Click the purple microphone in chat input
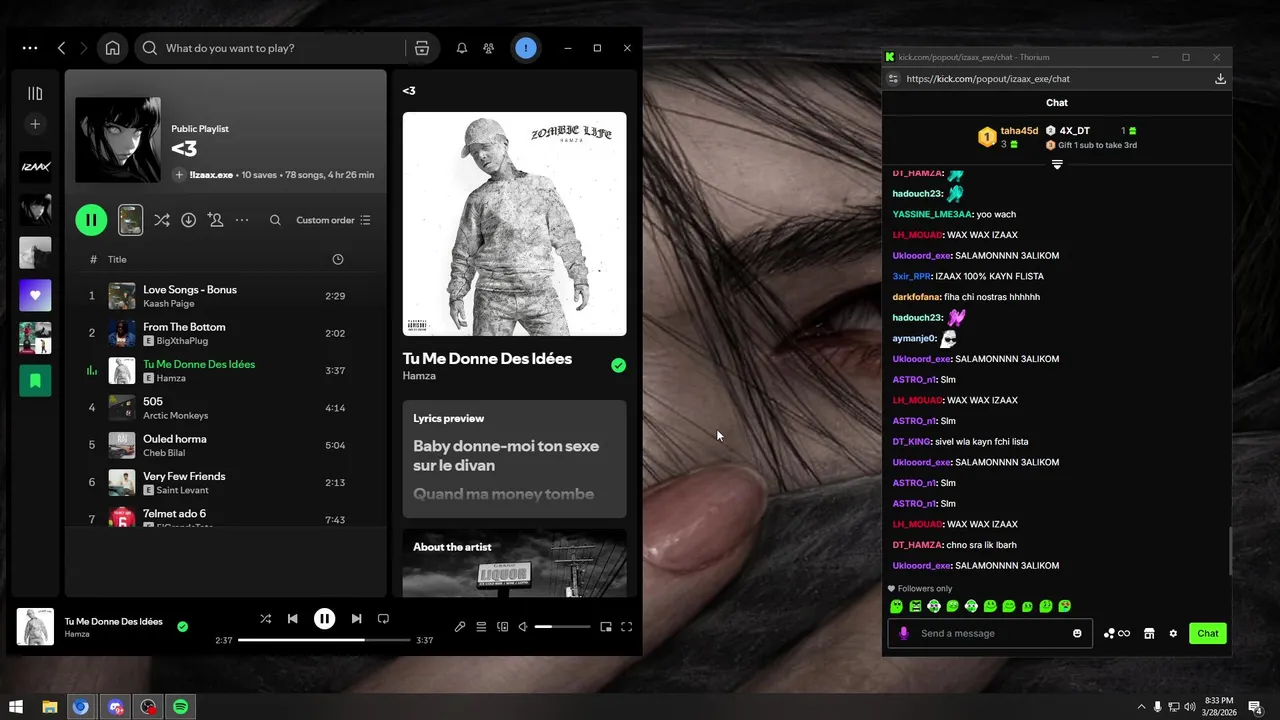The height and width of the screenshot is (720, 1280). point(904,633)
